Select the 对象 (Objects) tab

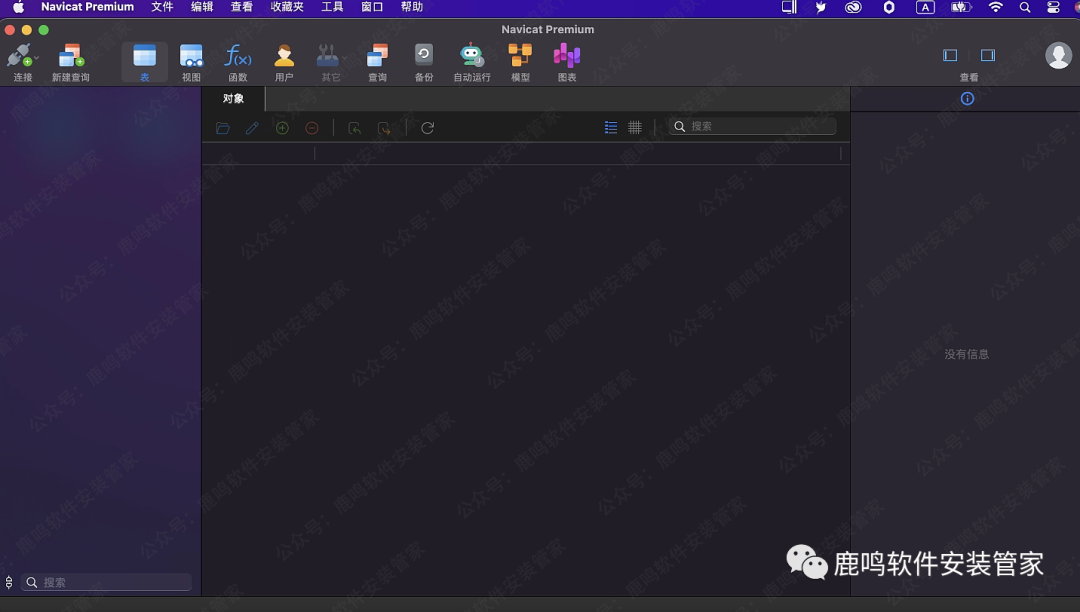233,99
